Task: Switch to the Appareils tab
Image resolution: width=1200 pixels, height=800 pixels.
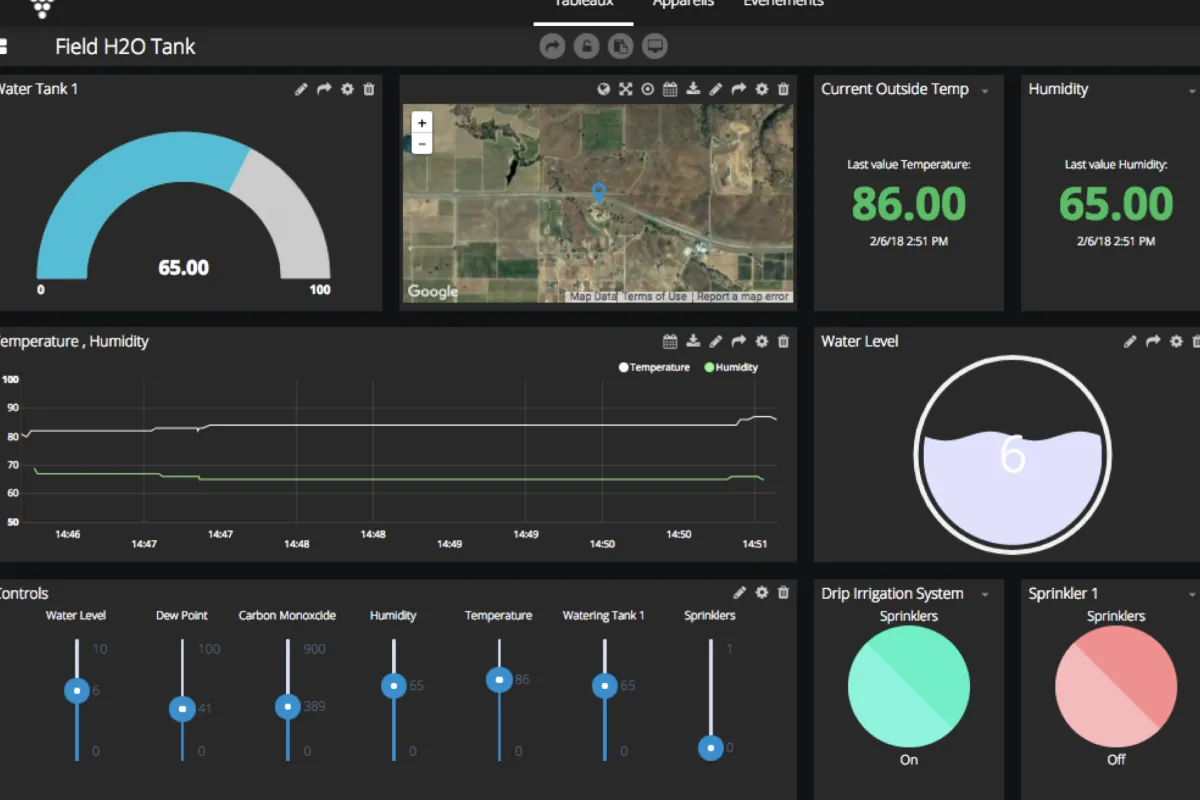Action: click(x=683, y=4)
